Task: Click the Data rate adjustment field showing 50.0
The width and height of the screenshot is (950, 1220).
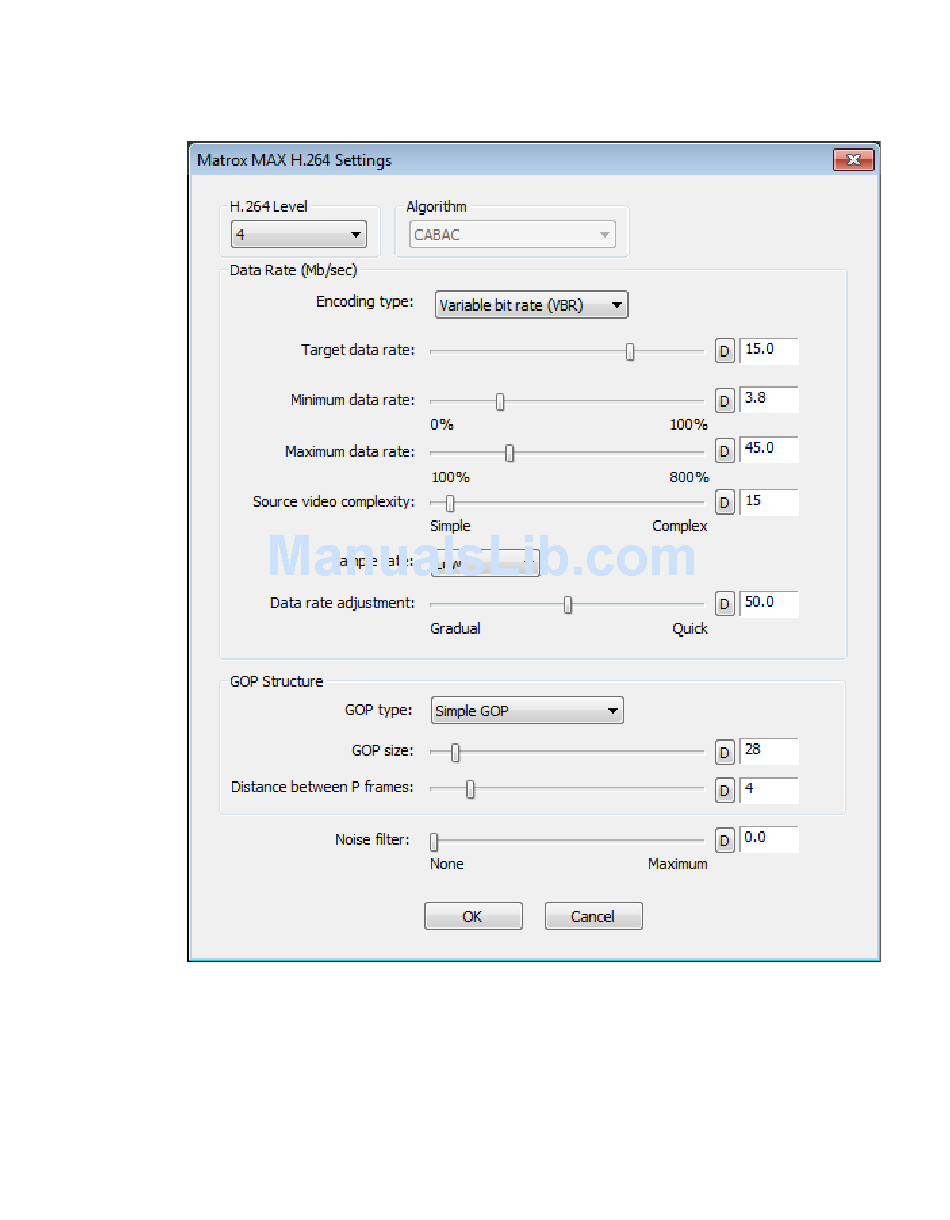Action: click(769, 604)
